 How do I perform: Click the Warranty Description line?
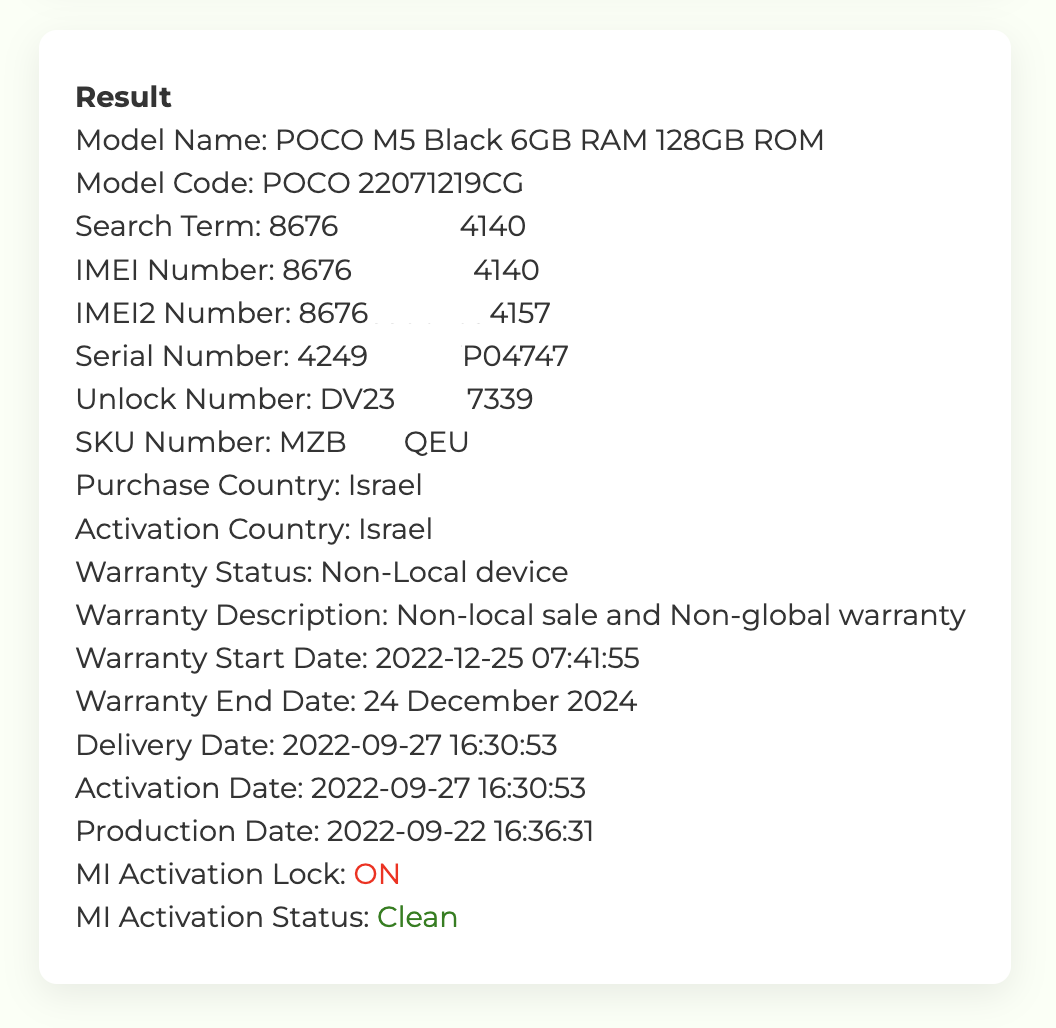(521, 616)
